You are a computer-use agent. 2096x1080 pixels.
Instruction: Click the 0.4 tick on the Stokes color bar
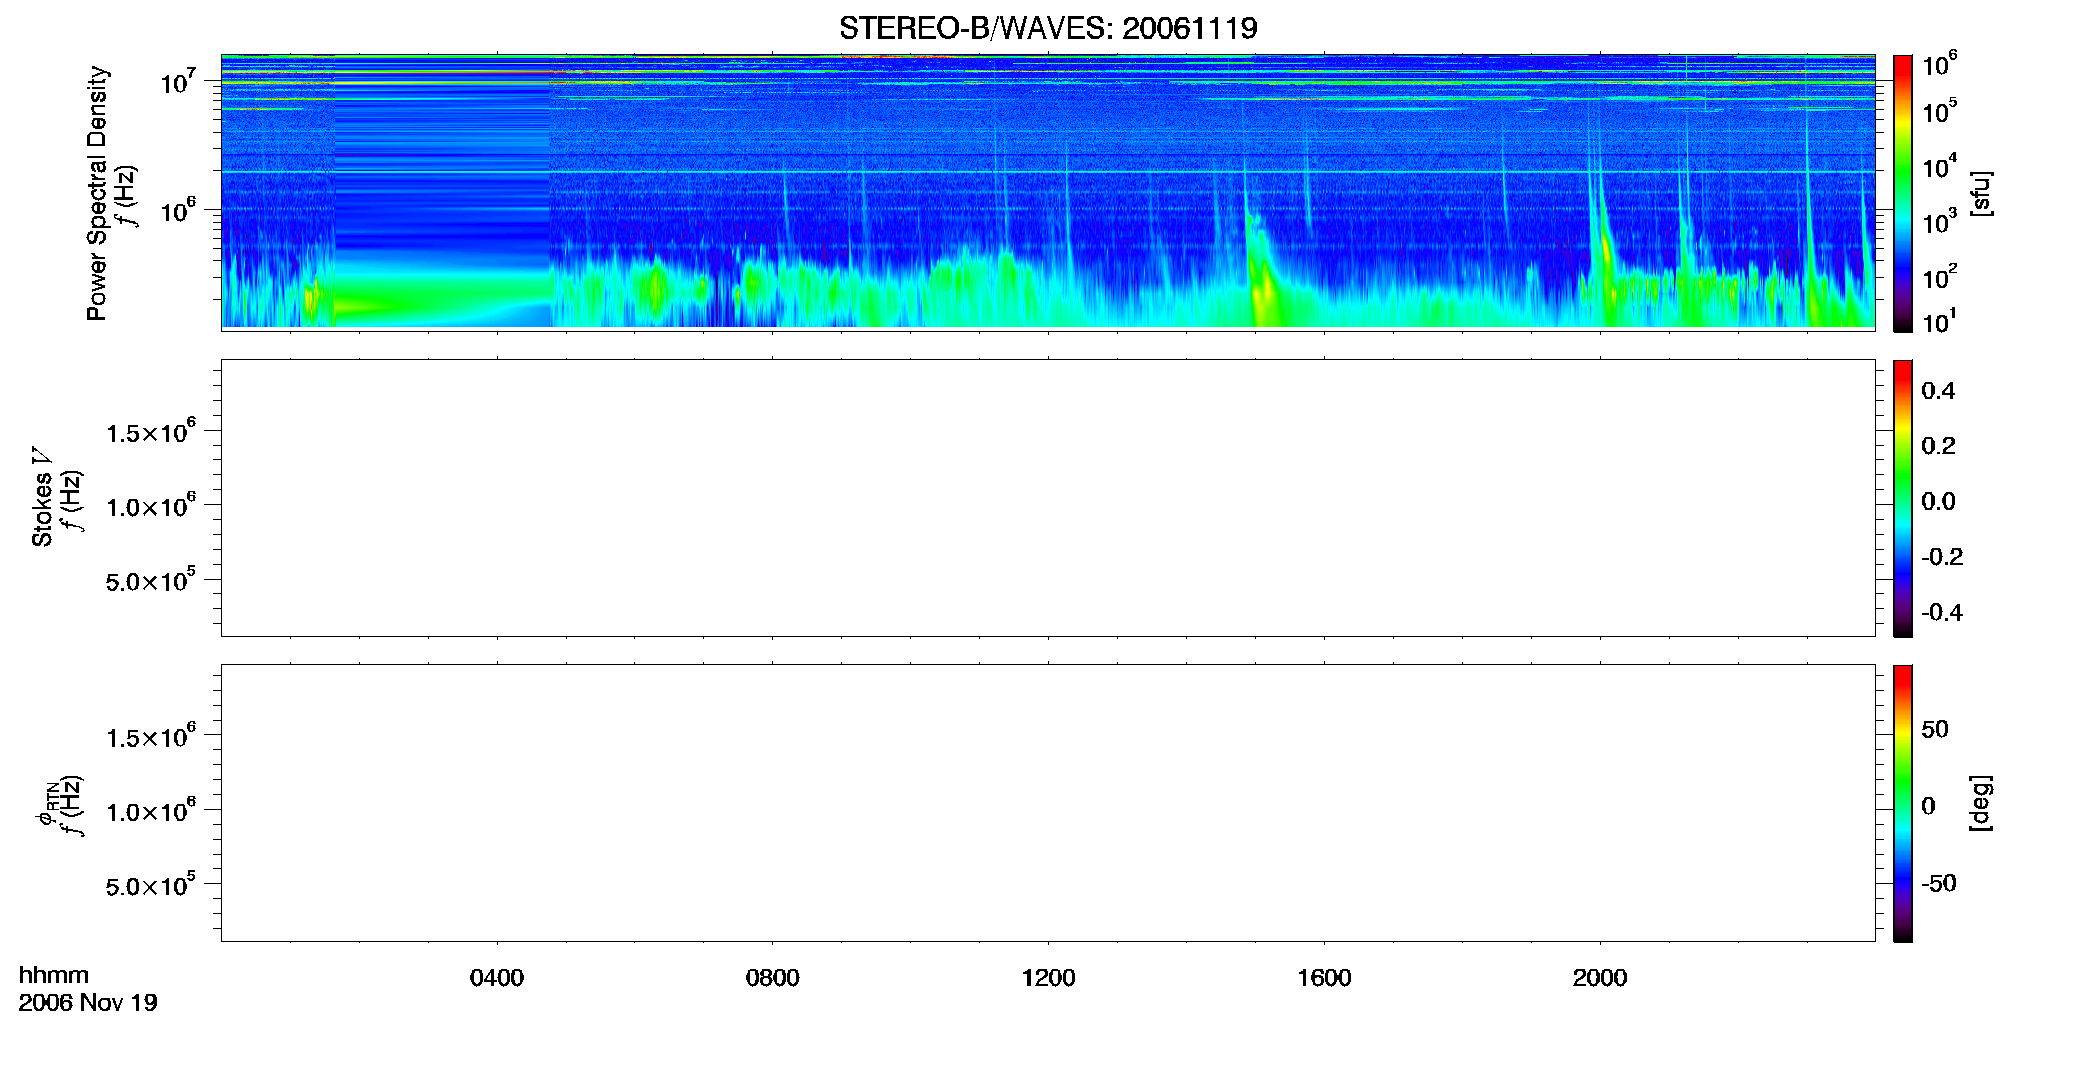pyautogui.click(x=1938, y=391)
